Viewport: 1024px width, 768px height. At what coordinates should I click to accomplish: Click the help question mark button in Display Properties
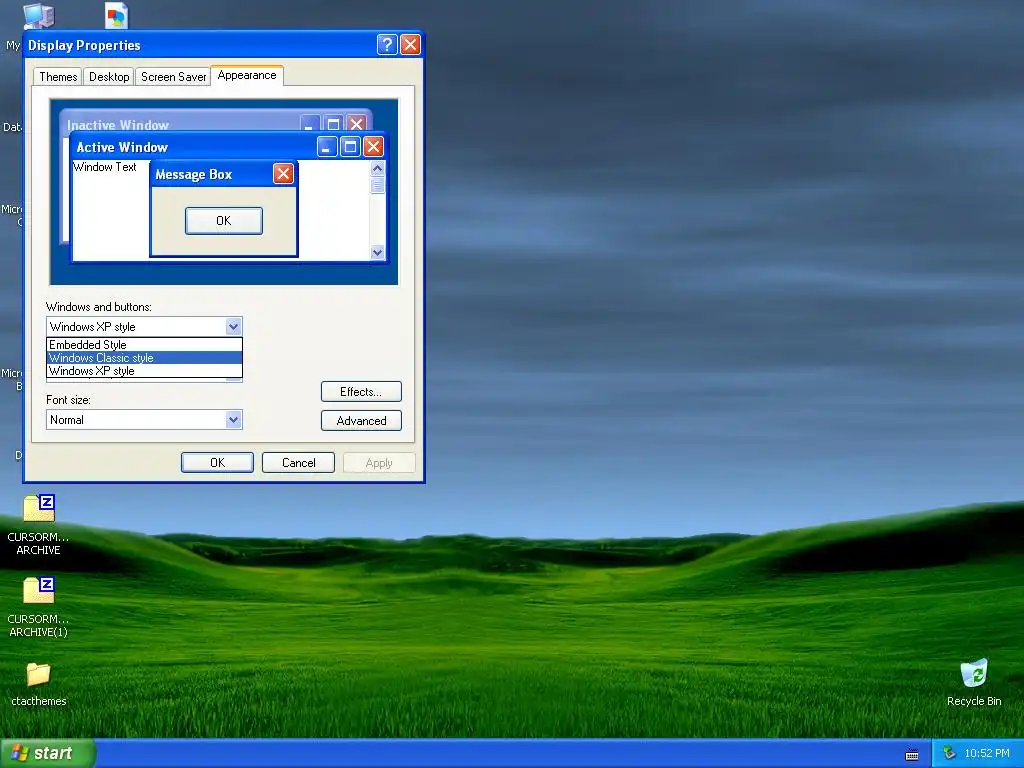(x=387, y=44)
